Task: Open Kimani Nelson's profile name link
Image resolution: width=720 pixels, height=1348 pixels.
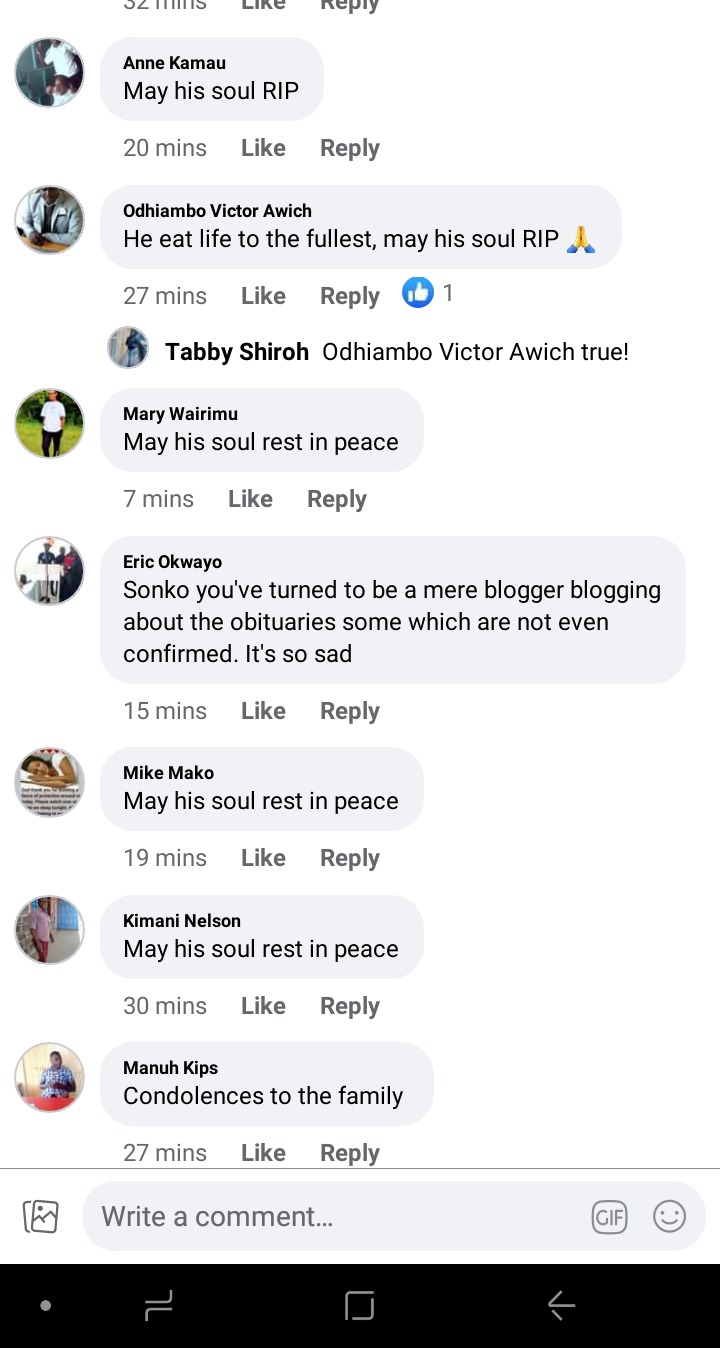Action: [x=182, y=921]
